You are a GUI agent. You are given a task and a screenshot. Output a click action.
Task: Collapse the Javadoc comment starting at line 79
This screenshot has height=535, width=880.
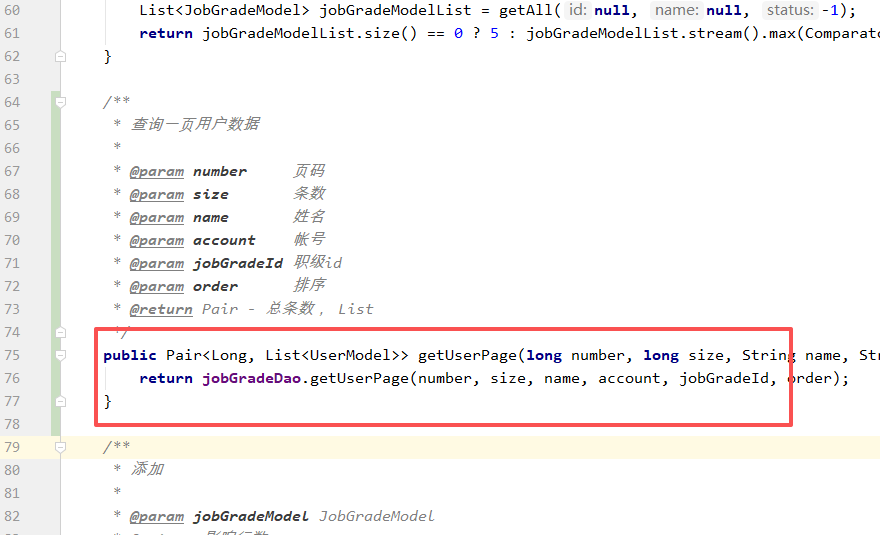tap(61, 447)
